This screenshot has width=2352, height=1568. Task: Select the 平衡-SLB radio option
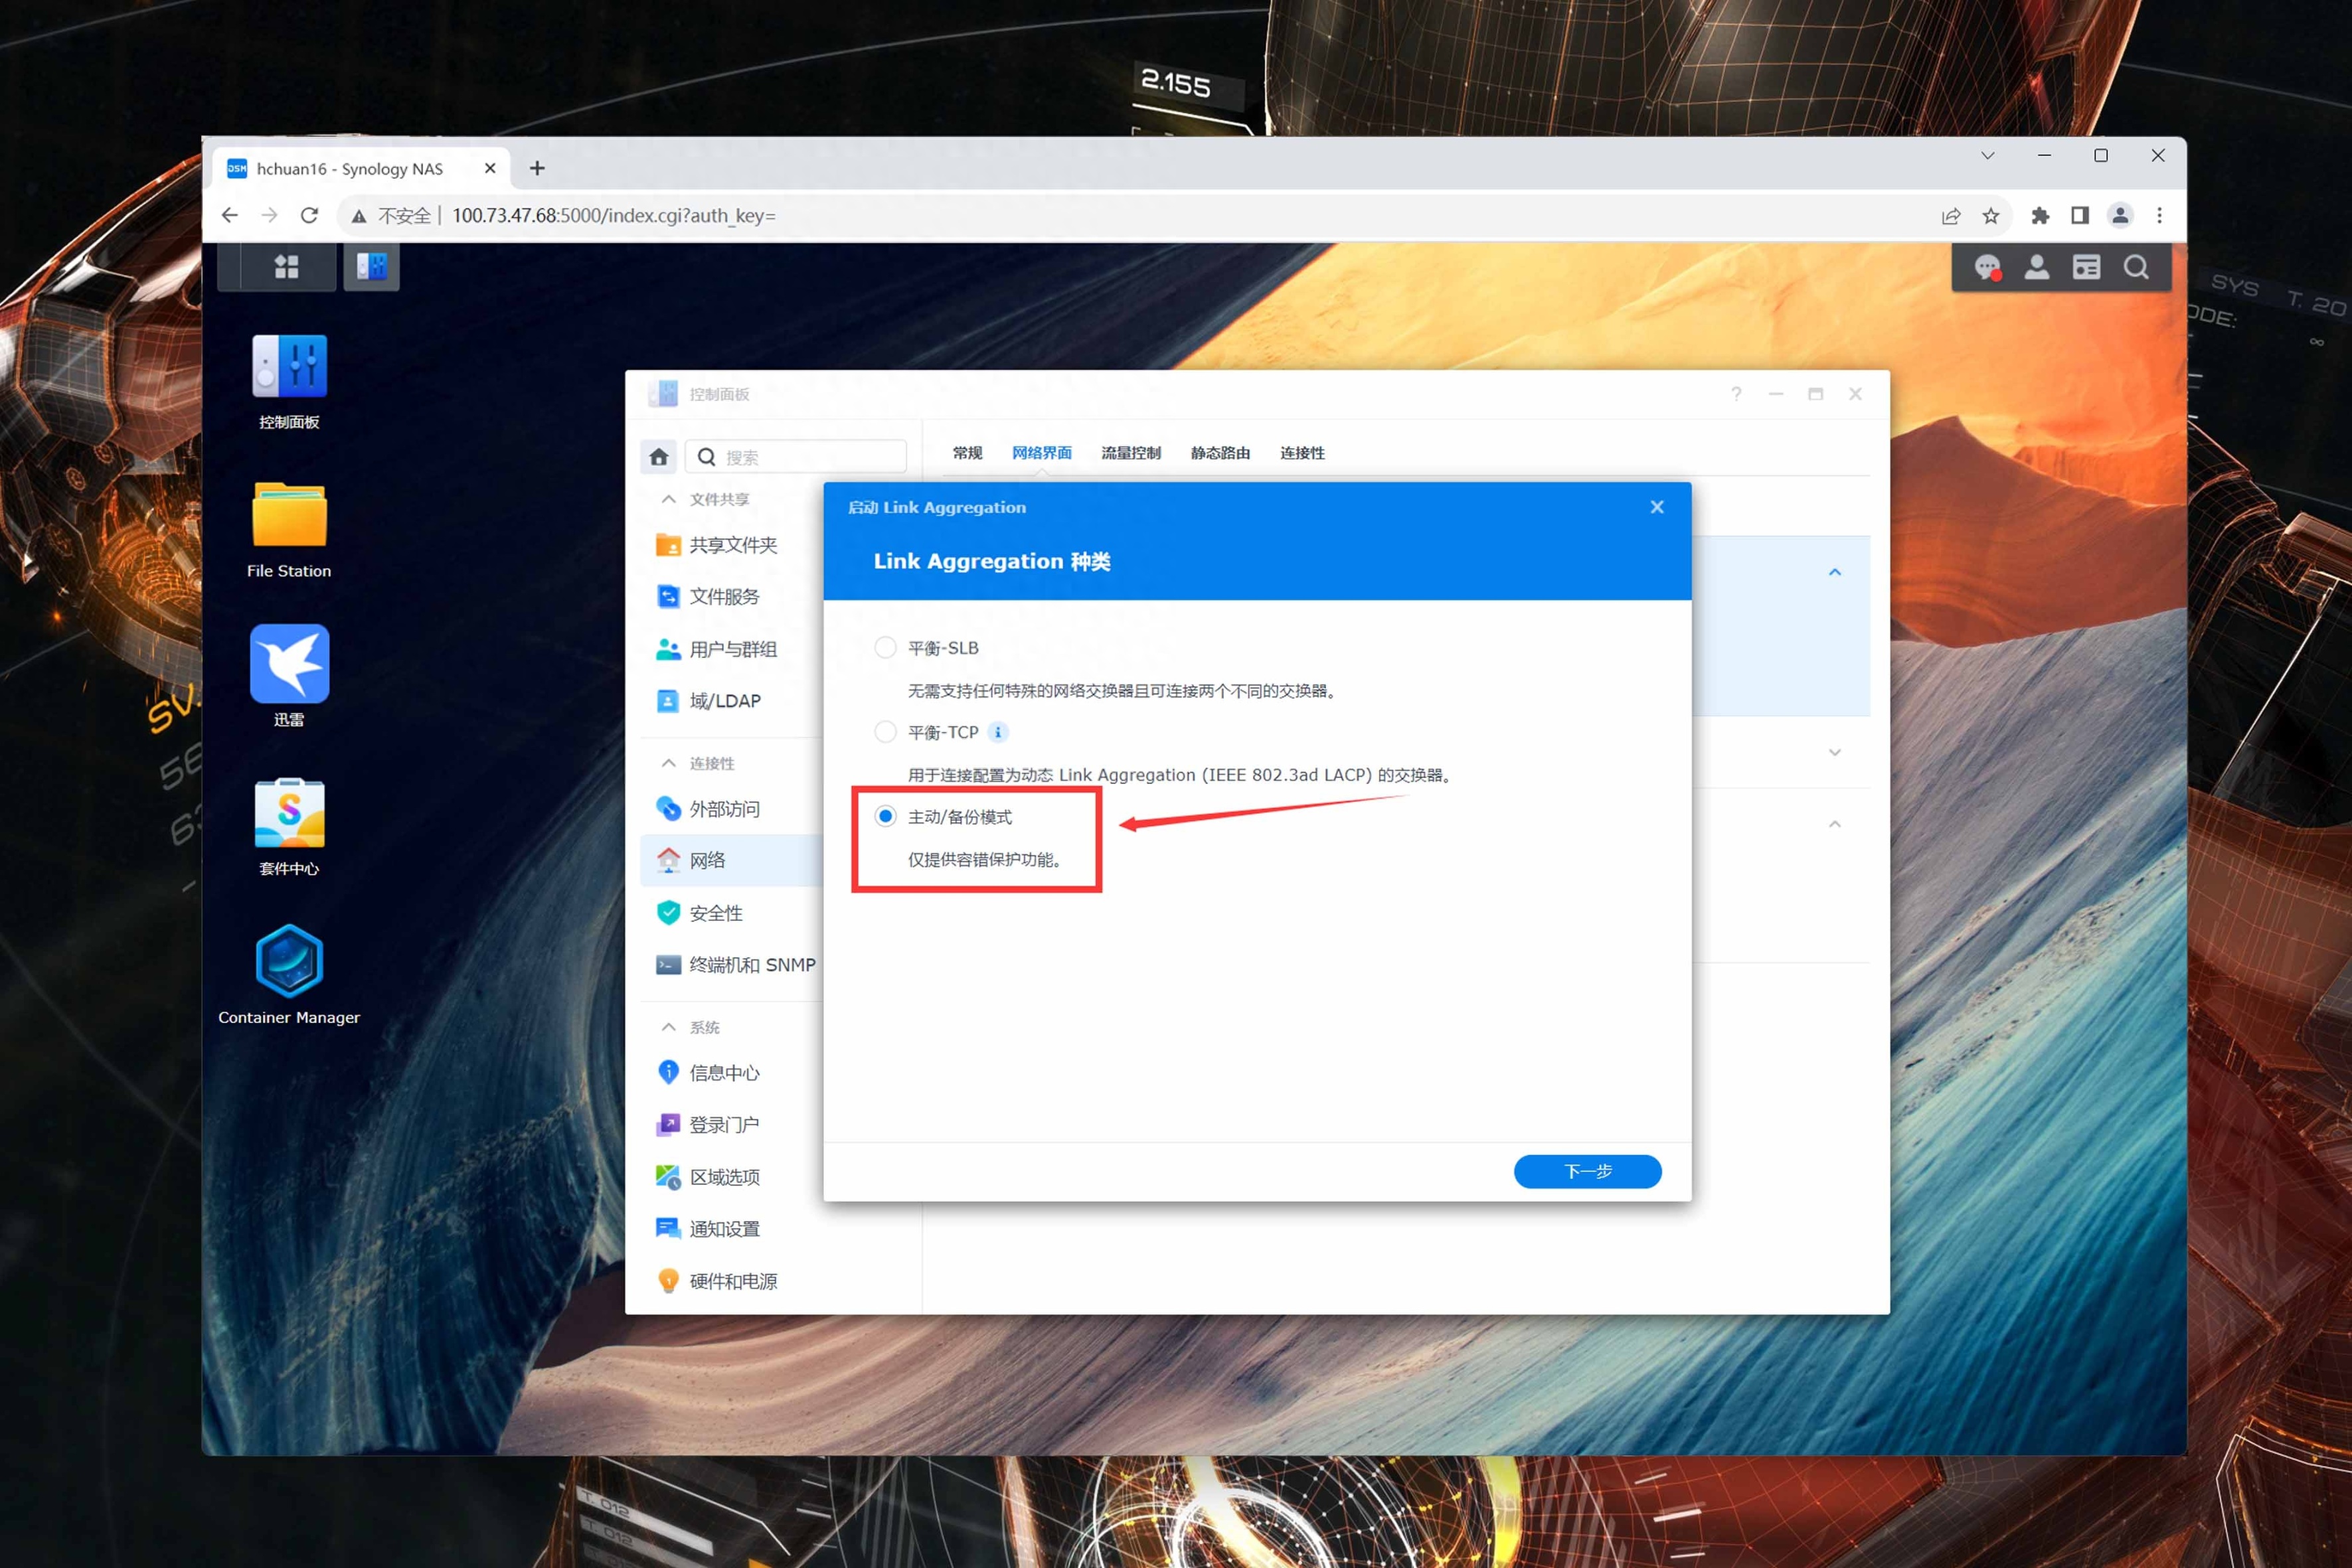click(885, 648)
